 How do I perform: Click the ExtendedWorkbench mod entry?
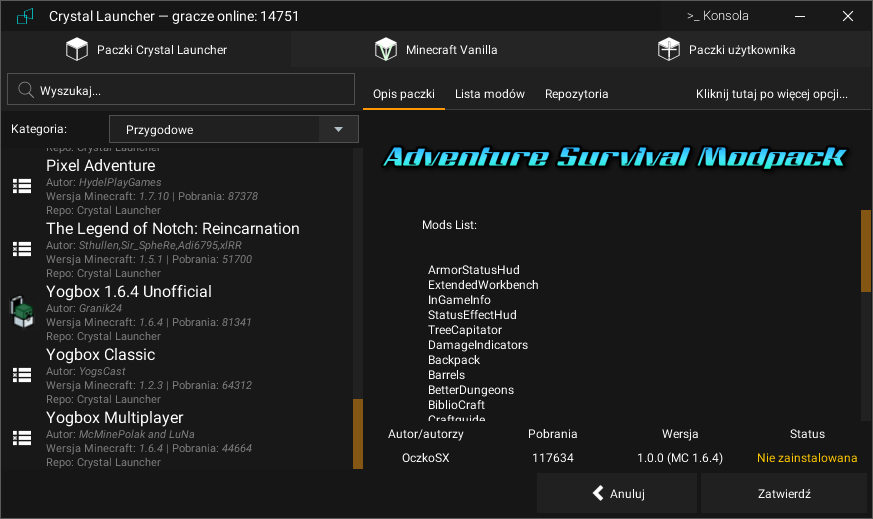pyautogui.click(x=483, y=285)
